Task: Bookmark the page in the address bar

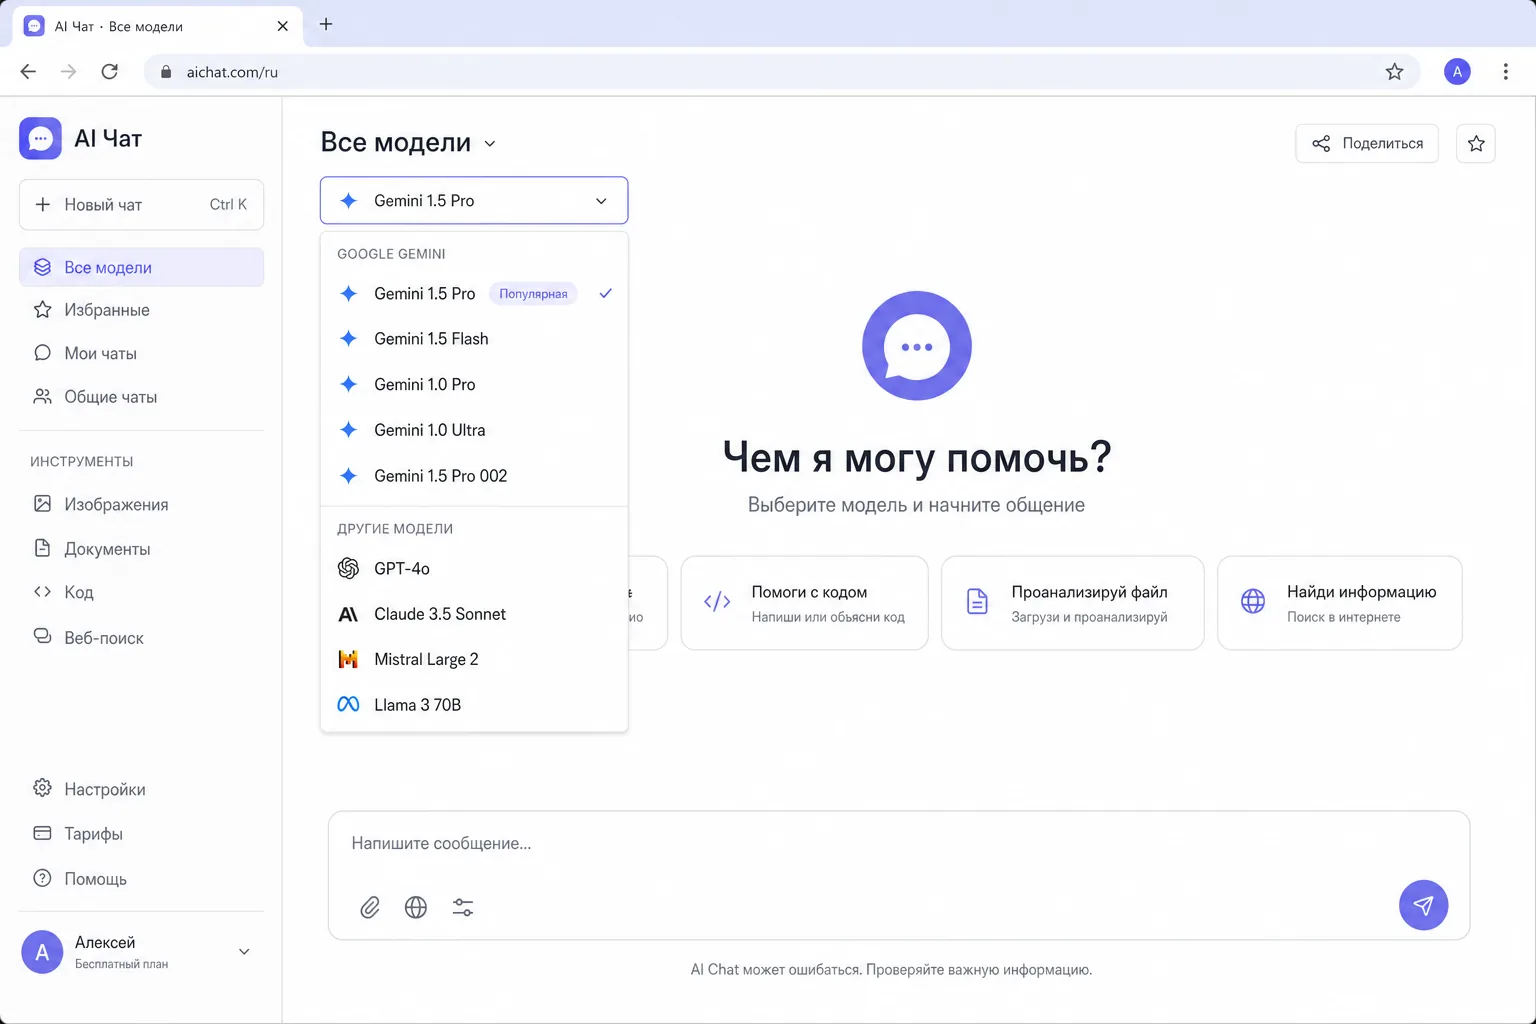Action: (1394, 71)
